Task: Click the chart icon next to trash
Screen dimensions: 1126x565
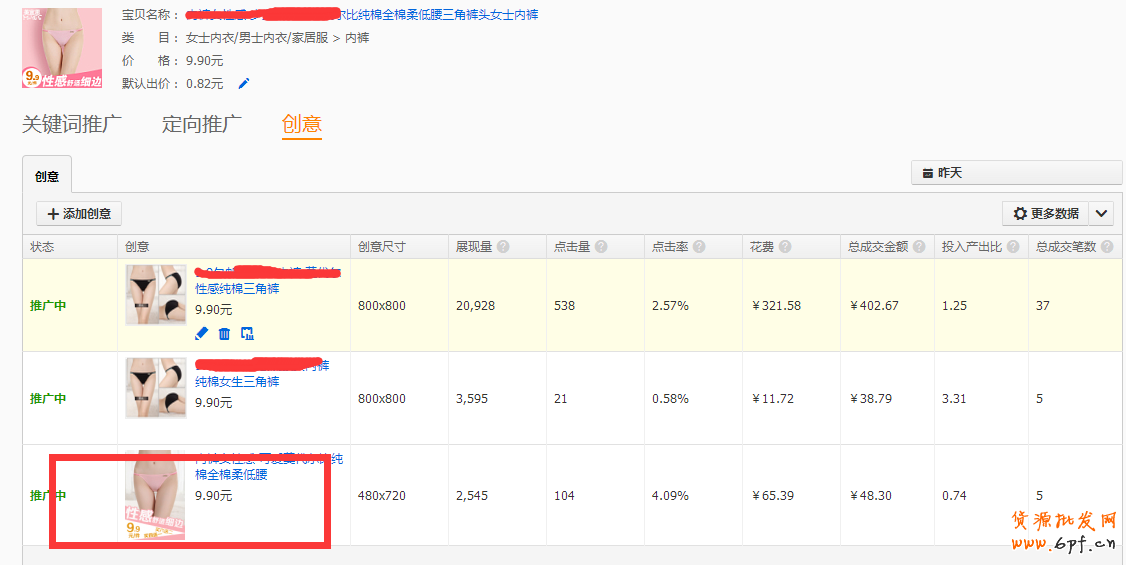Action: click(247, 333)
